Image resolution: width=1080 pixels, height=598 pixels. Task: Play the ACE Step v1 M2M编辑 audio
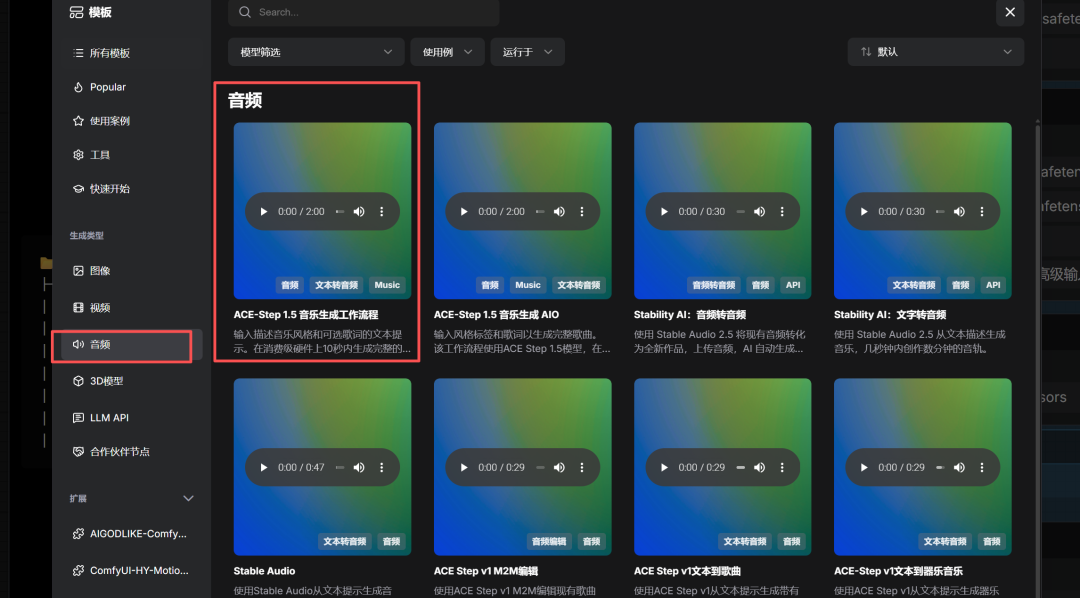coord(464,467)
